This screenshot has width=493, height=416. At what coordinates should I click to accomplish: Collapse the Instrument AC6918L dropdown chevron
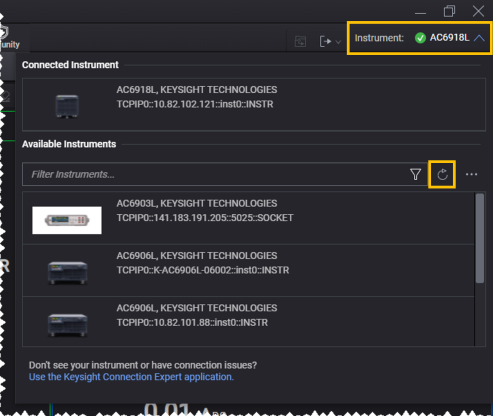(479, 38)
